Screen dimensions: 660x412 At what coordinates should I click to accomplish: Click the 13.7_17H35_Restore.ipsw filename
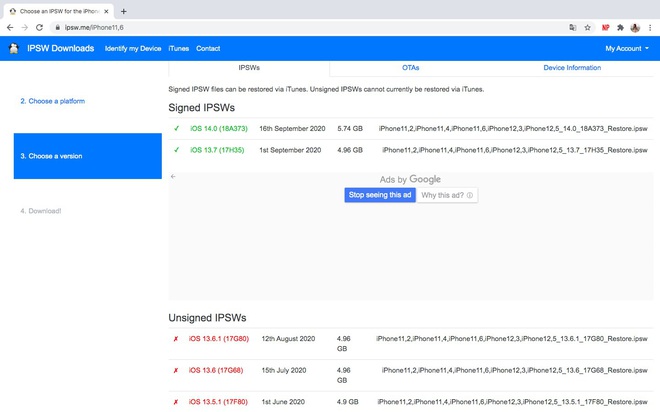[515, 150]
